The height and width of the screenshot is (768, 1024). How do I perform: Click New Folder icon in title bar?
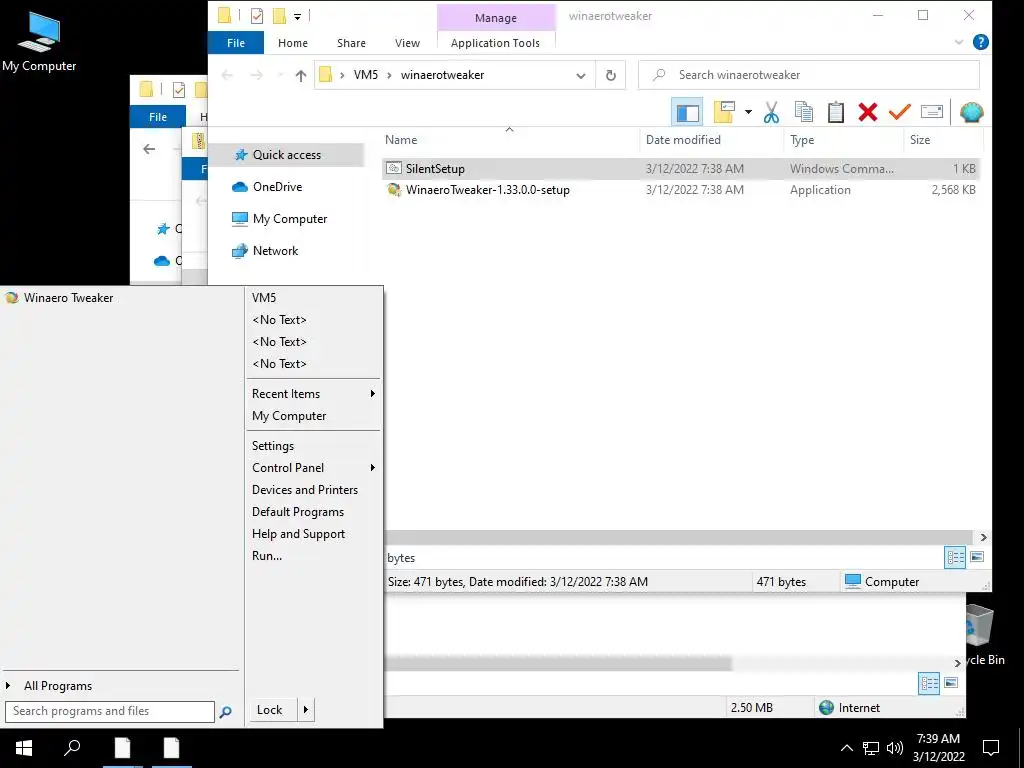[x=280, y=16]
